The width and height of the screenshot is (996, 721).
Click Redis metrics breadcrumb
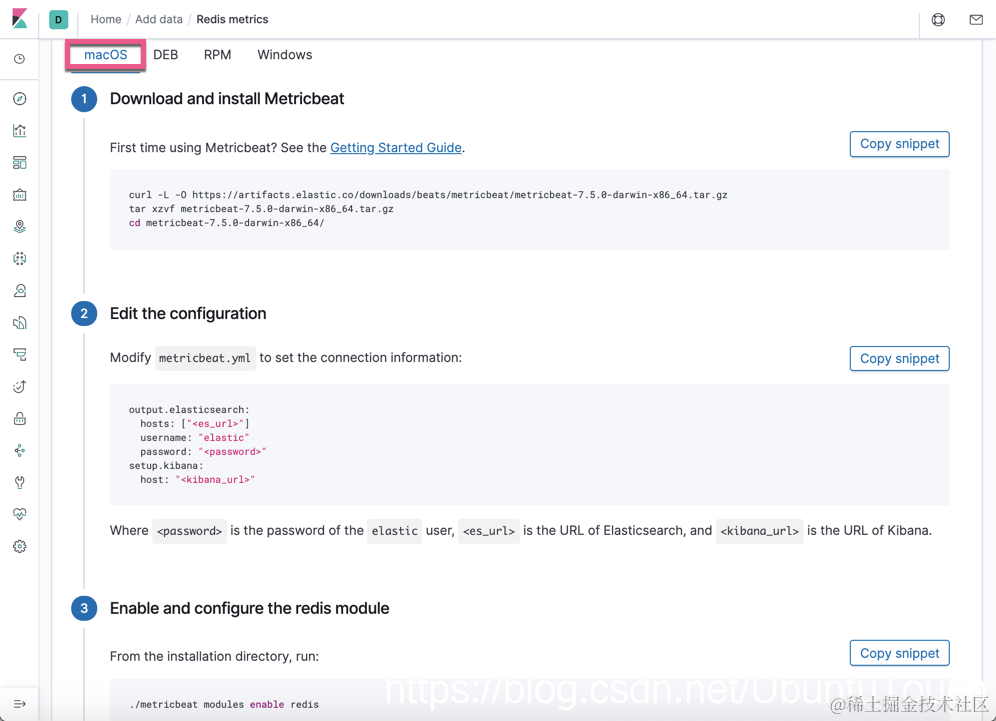point(232,20)
